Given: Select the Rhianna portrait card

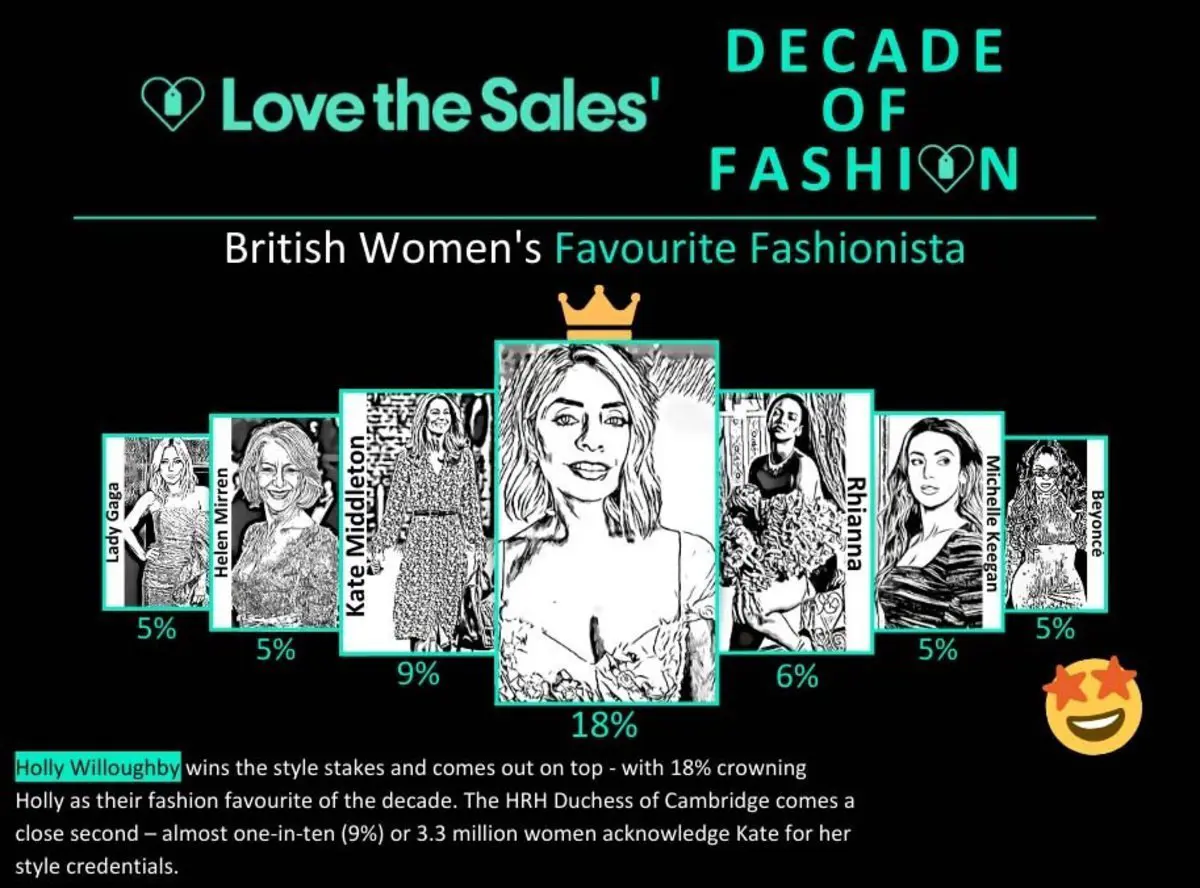Looking at the screenshot, I should pos(796,523).
